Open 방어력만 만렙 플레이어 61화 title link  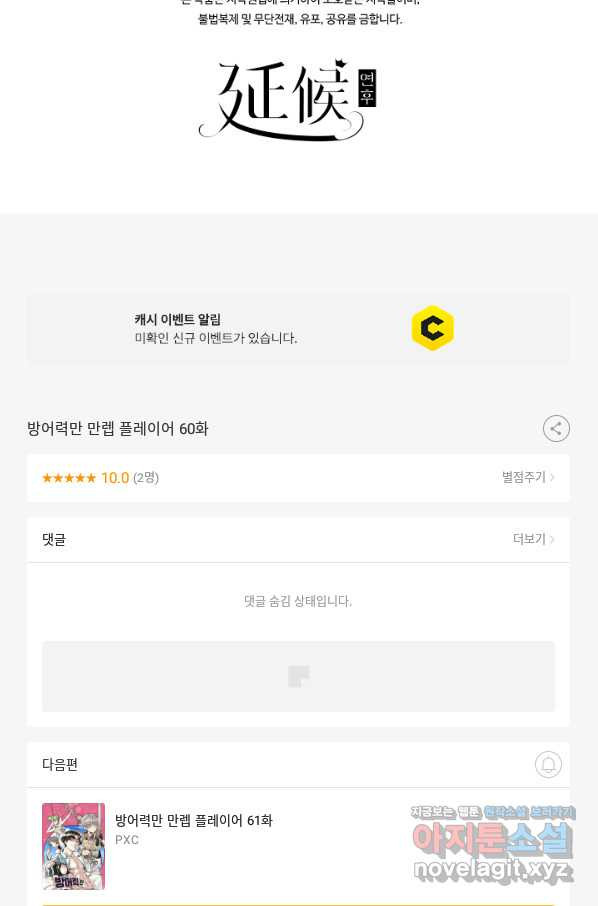[194, 820]
